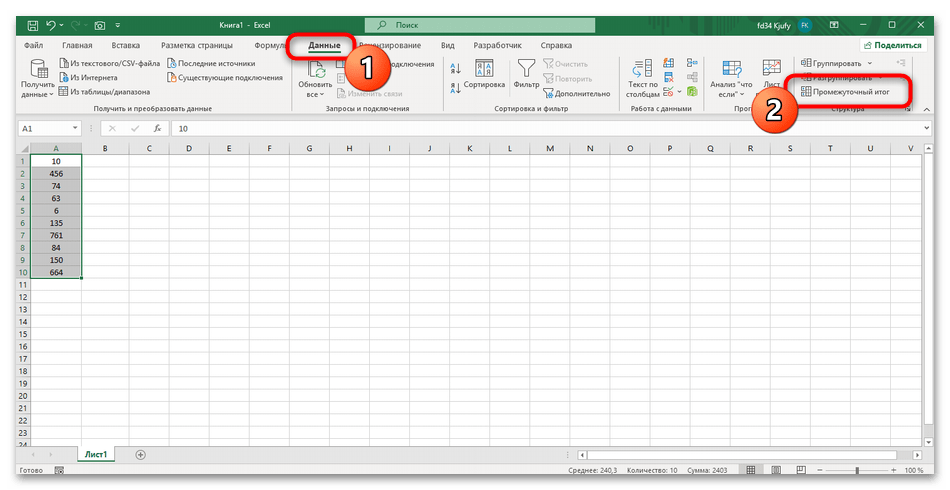Click into the Поиск search box
Screen dimensions: 950x490
480,25
